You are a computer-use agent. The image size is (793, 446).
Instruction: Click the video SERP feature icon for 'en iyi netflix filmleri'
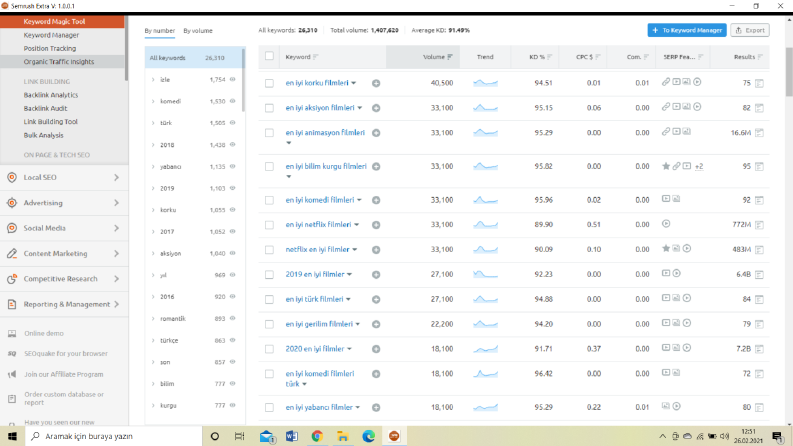pos(666,224)
